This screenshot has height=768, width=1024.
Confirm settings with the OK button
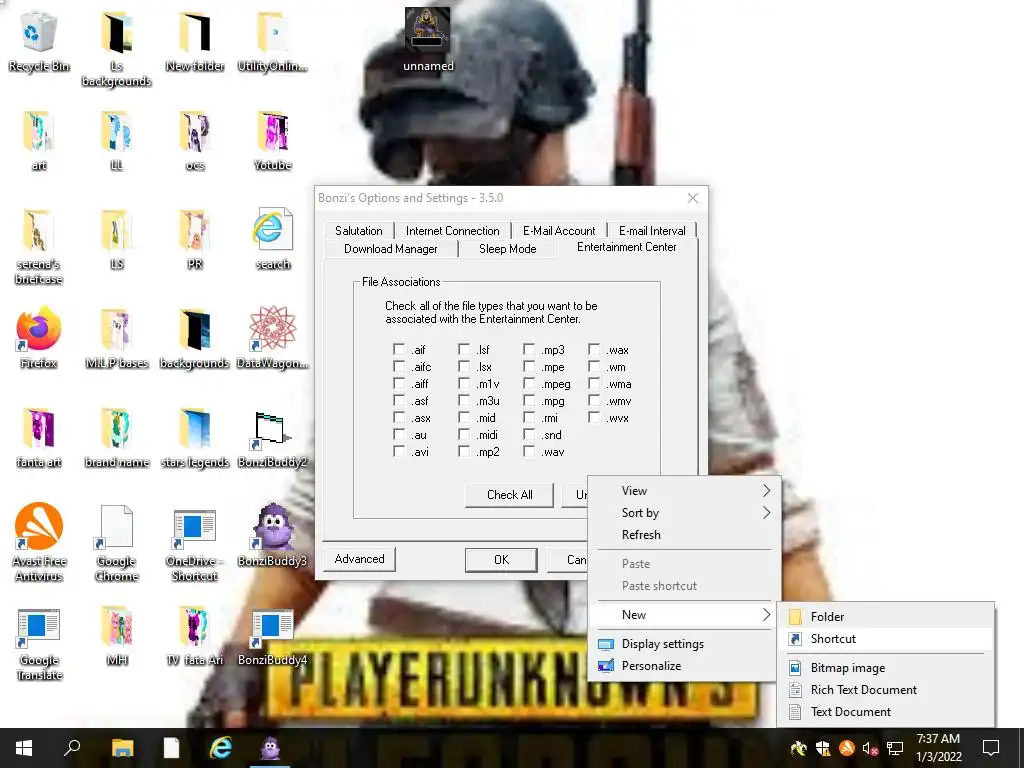[501, 560]
